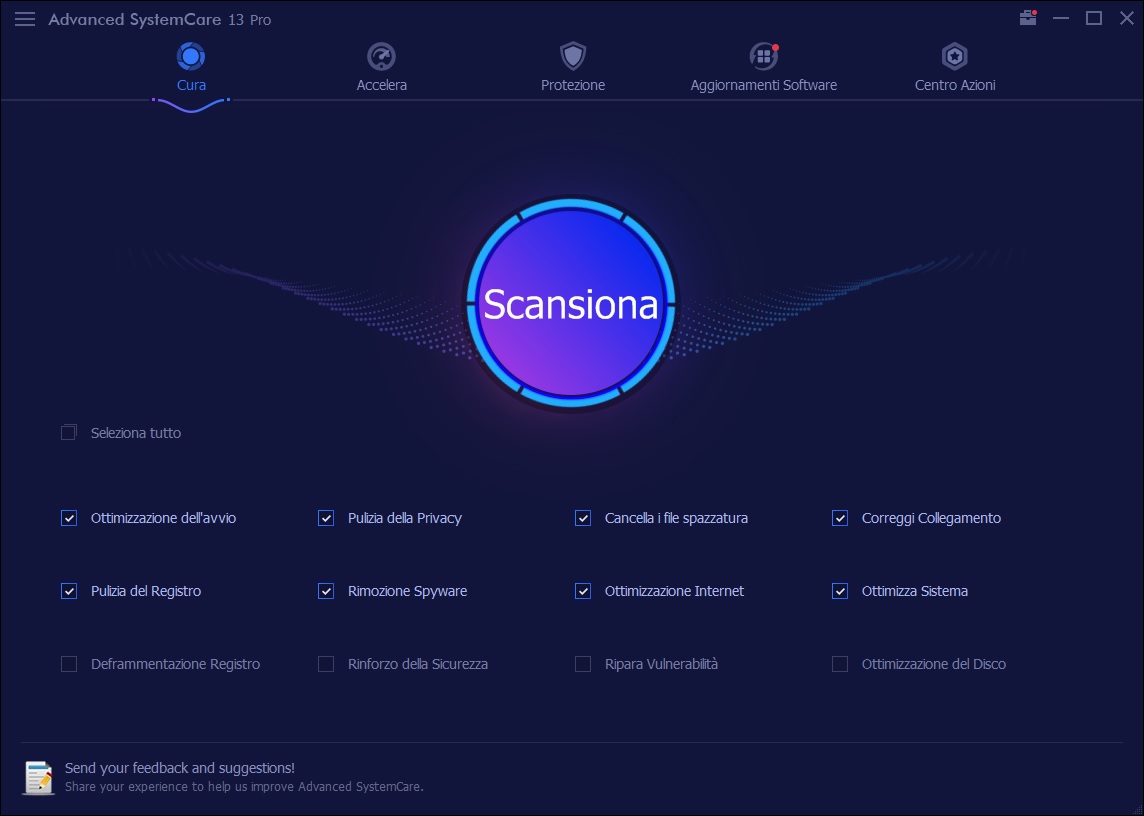Enable Ottimizzazione del Disco checkbox
This screenshot has height=816, width=1144.
coord(840,664)
